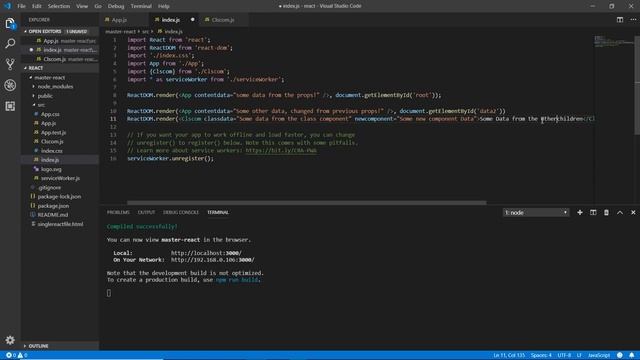
Task: Maximize the terminal panel size
Action: coord(620,213)
